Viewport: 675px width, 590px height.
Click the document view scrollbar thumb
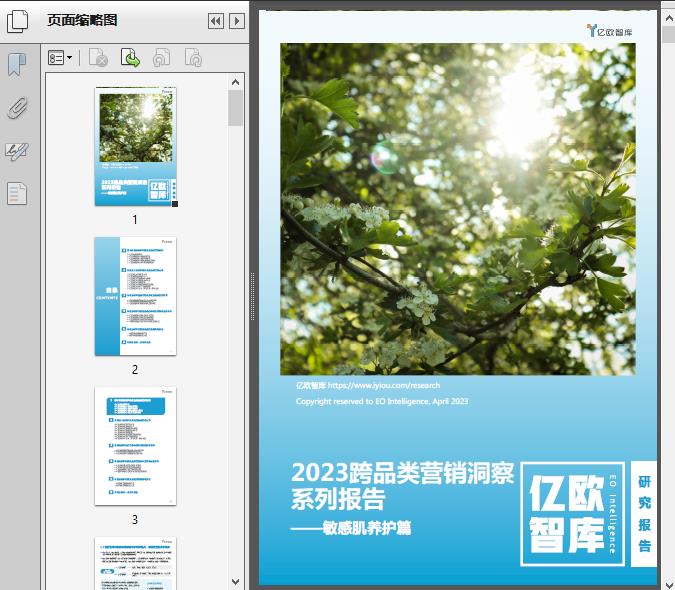669,34
